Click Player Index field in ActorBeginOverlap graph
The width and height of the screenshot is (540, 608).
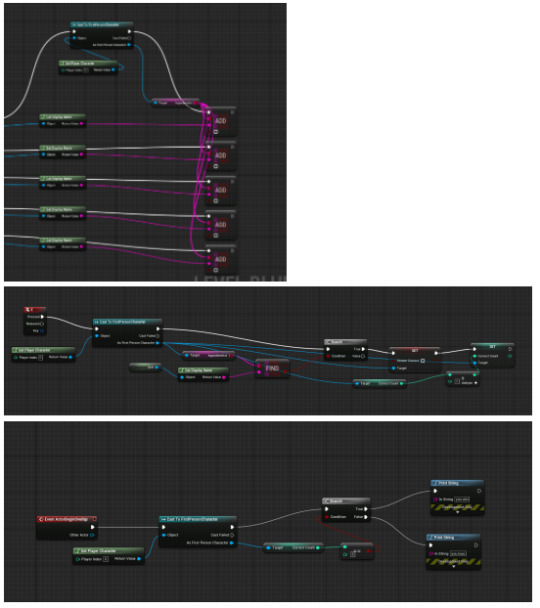click(105, 559)
